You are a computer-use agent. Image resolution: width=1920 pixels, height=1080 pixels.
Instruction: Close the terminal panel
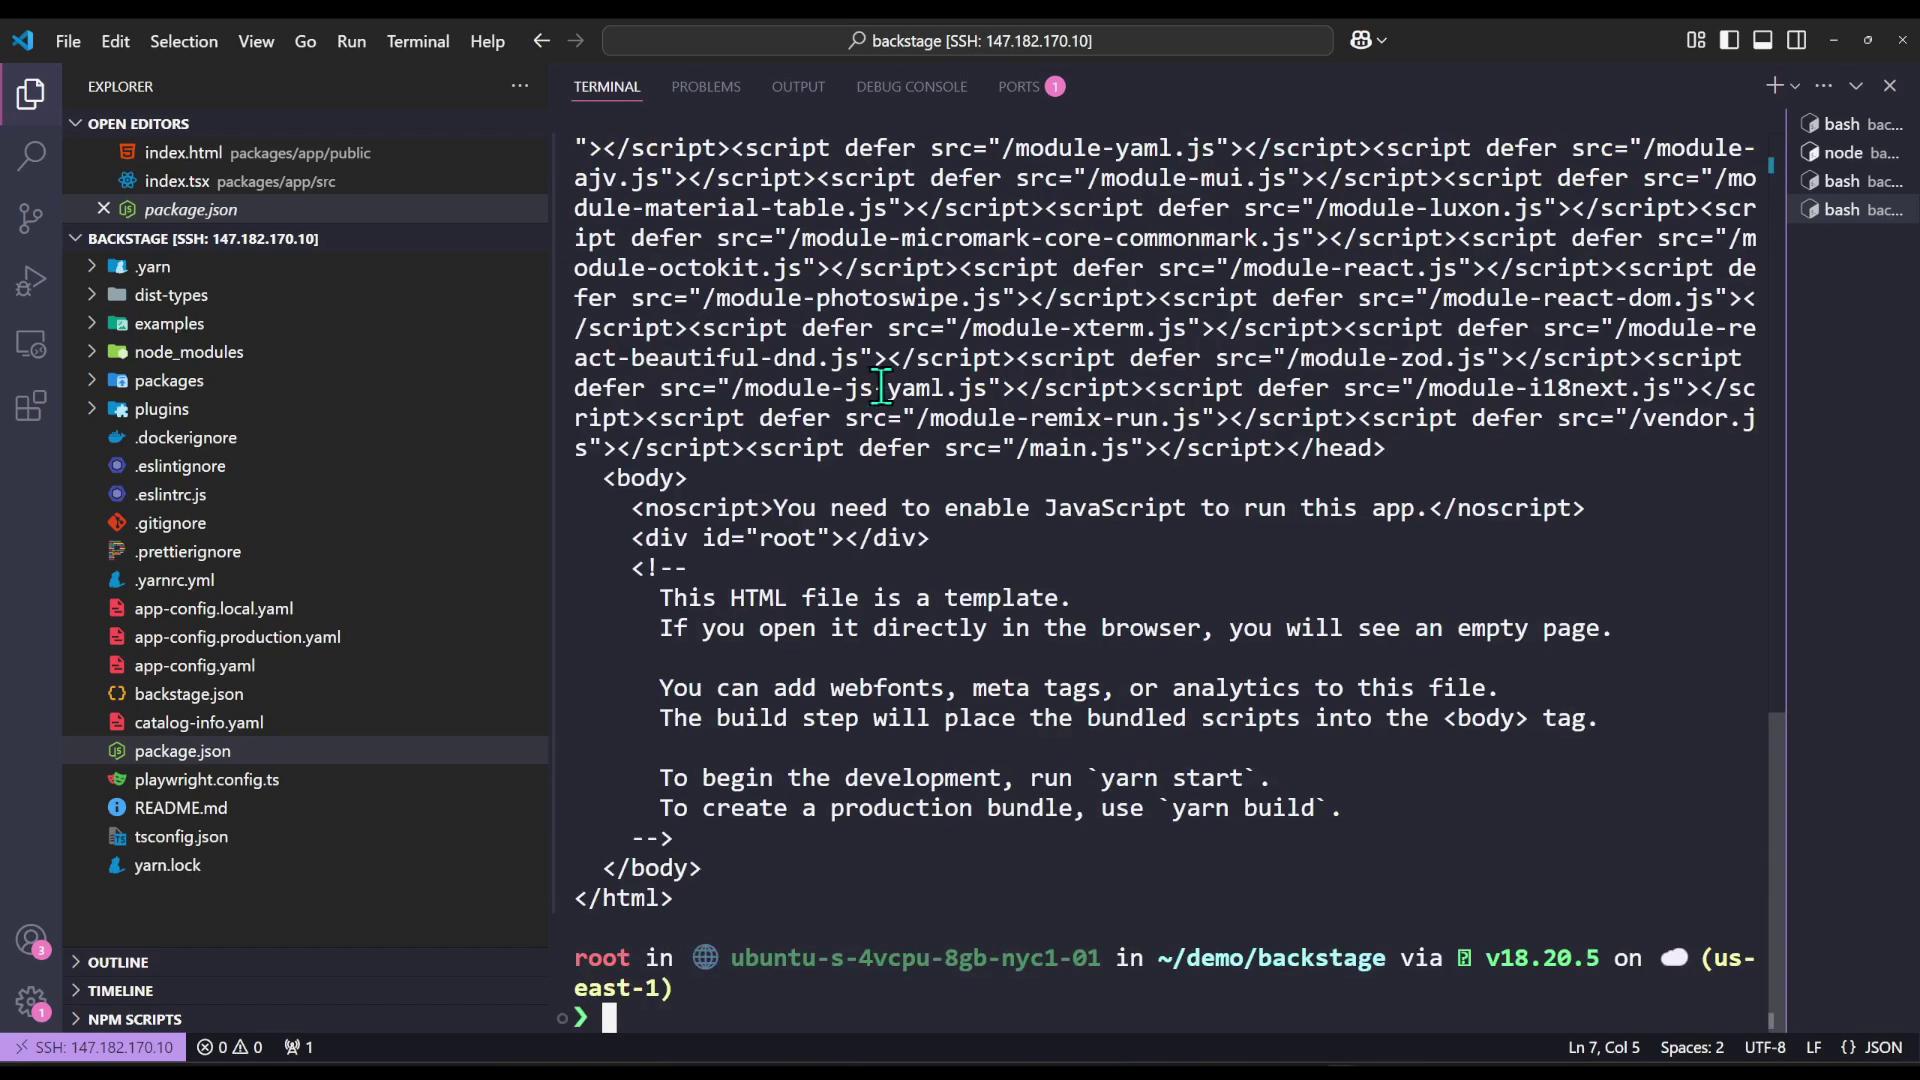tap(1890, 86)
